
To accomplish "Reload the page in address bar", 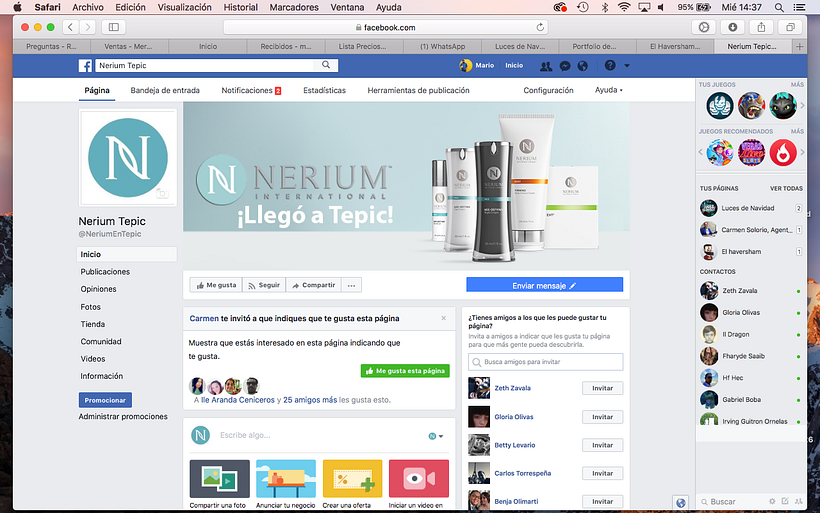I will tap(540, 27).
